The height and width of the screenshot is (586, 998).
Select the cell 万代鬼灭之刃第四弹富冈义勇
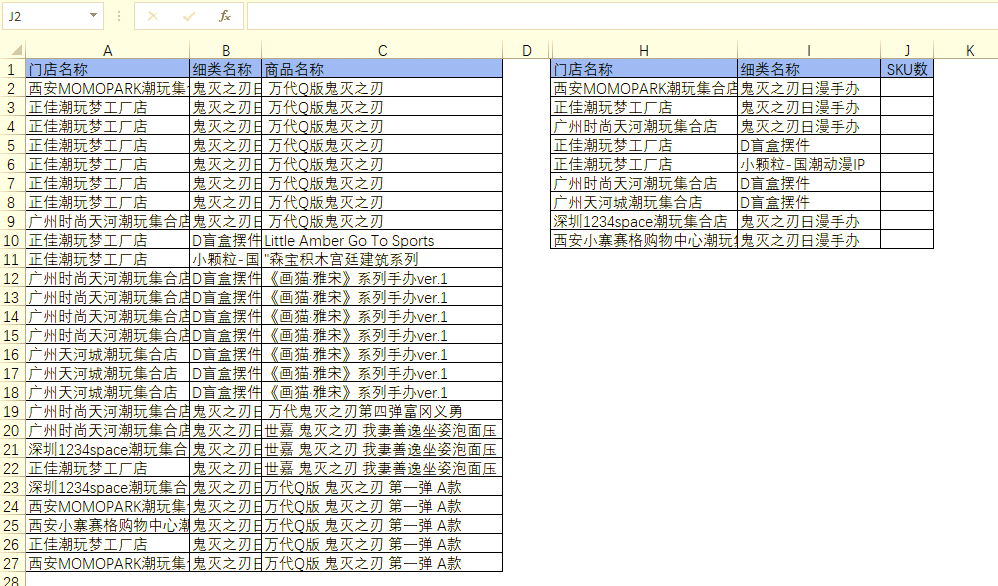[x=382, y=412]
